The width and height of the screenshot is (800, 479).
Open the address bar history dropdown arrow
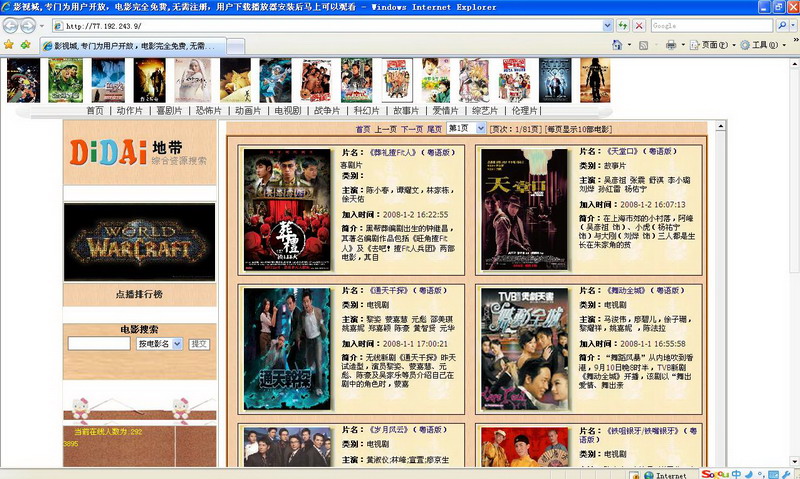tap(607, 26)
